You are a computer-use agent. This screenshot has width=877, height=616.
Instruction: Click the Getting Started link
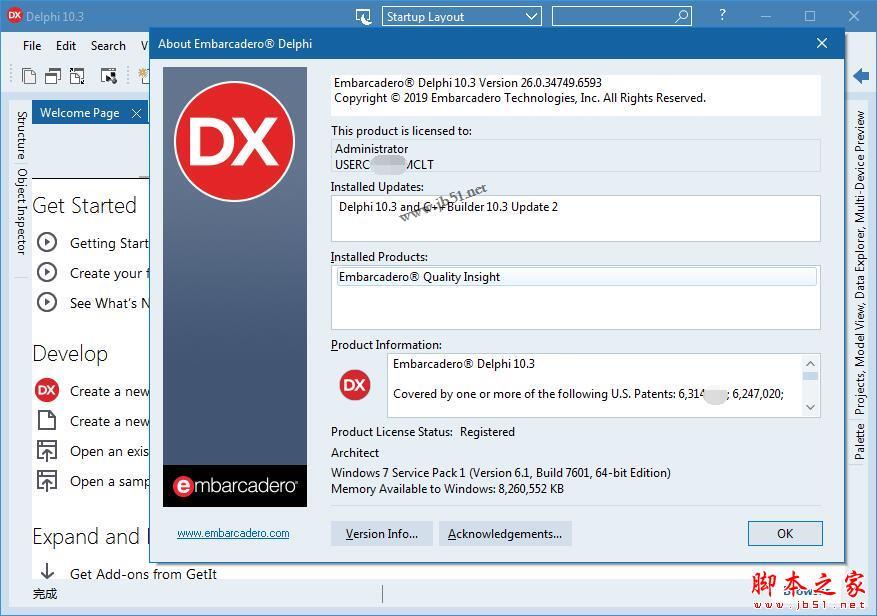tap(110, 243)
